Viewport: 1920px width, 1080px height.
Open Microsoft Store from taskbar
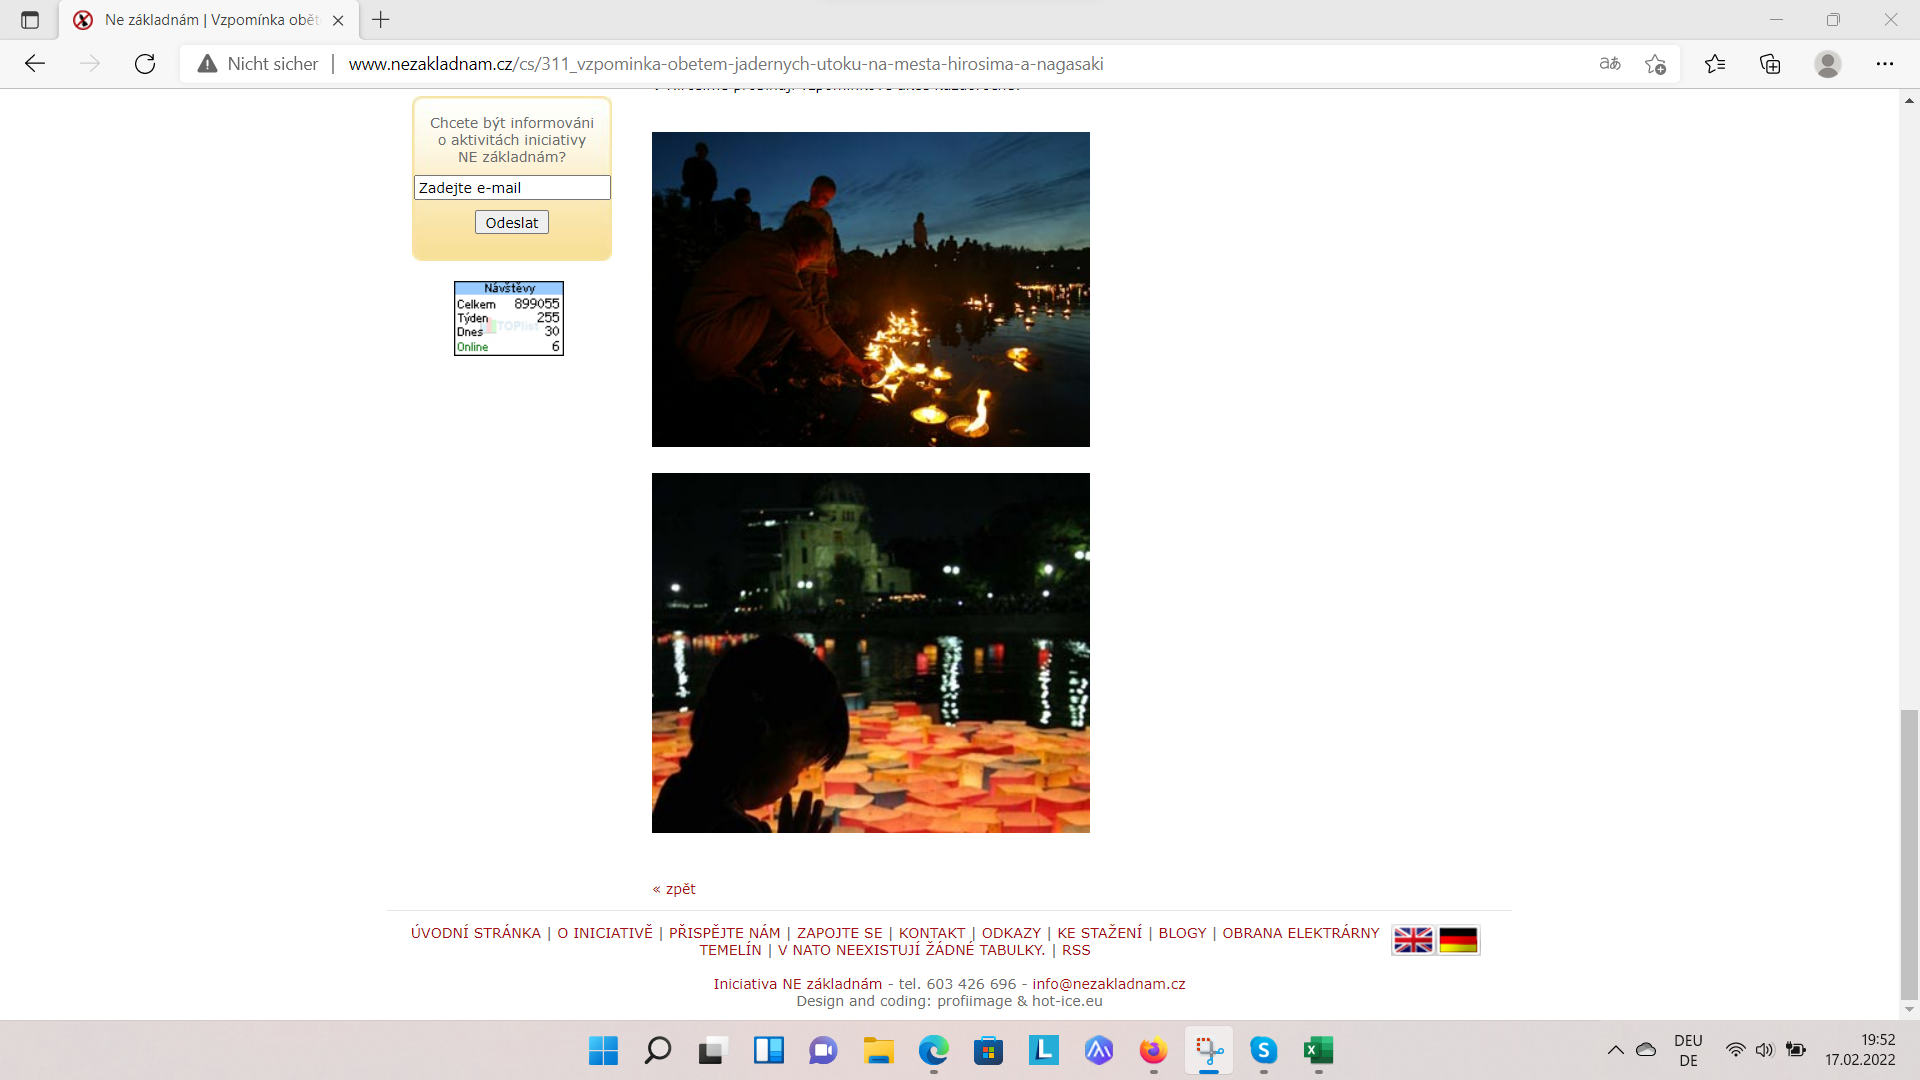tap(988, 1050)
